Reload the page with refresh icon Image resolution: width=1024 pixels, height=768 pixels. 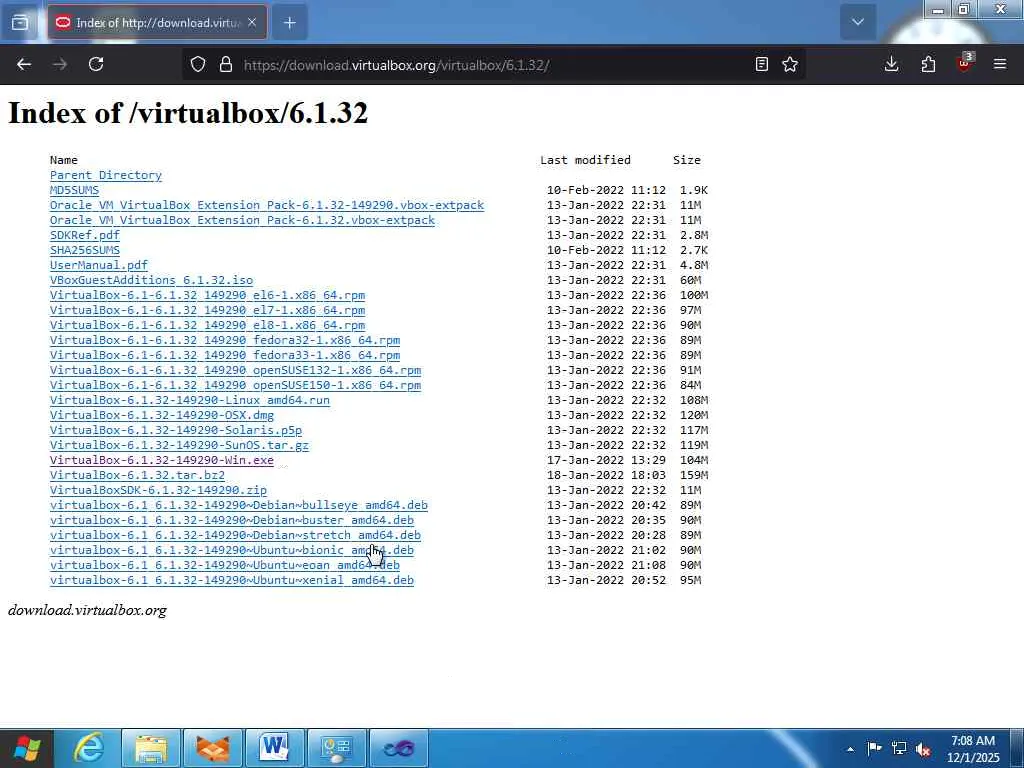coord(96,64)
